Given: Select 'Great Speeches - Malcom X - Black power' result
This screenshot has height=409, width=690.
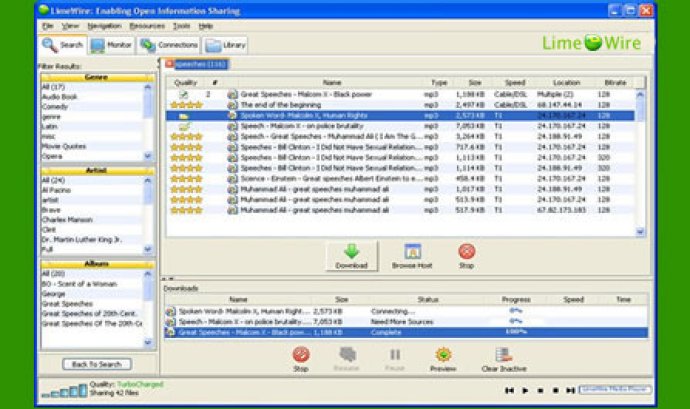Looking at the screenshot, I should [x=400, y=94].
